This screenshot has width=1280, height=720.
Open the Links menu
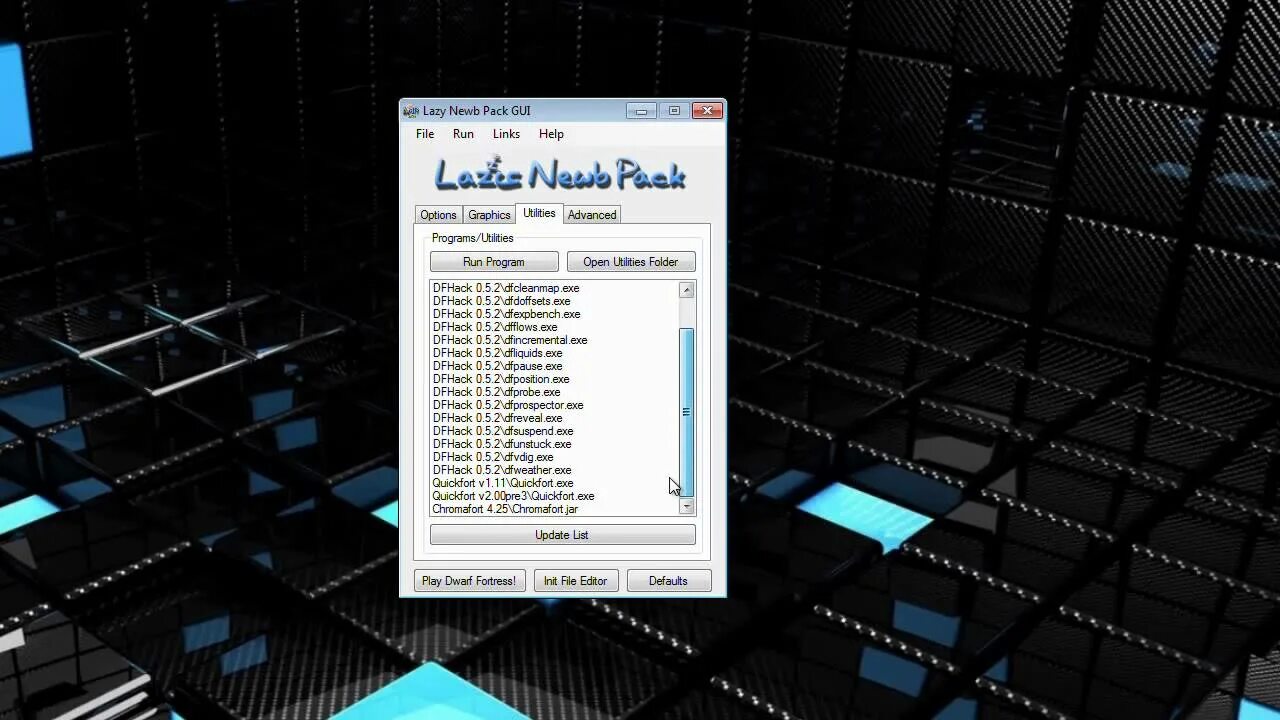pyautogui.click(x=506, y=134)
